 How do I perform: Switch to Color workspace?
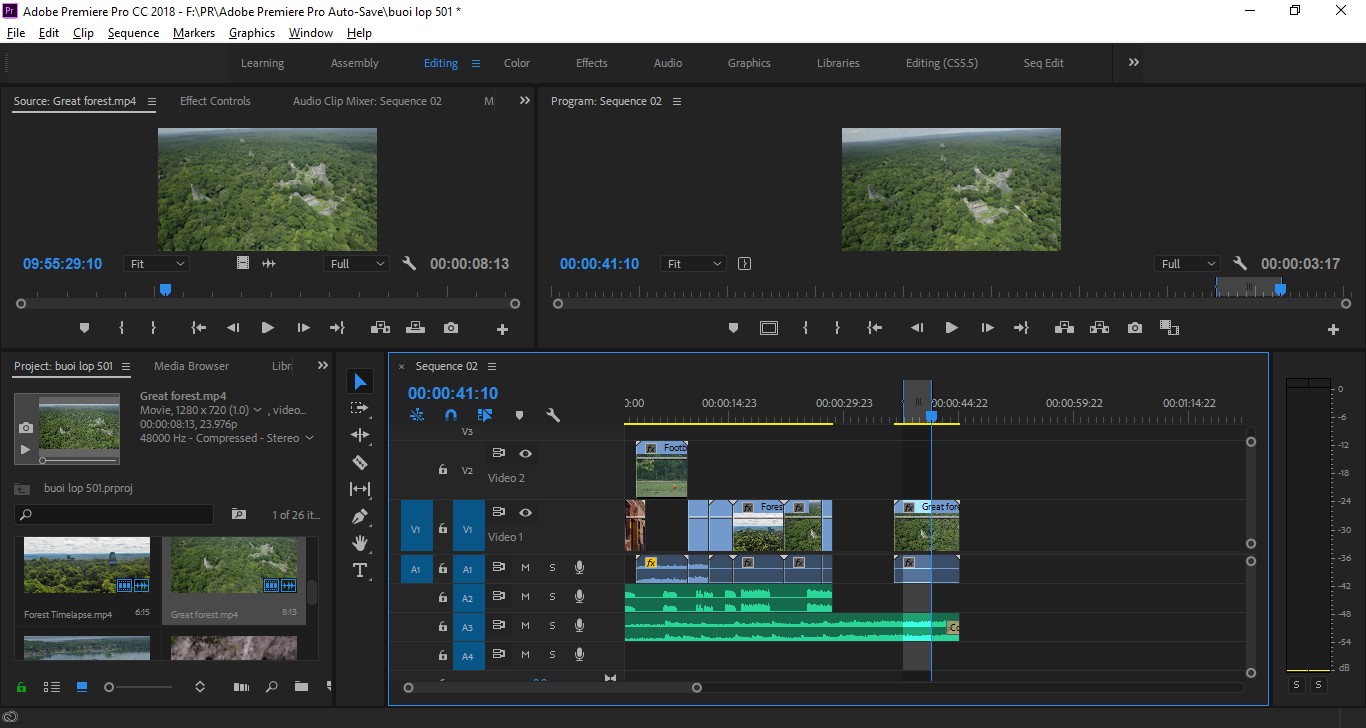(x=517, y=63)
